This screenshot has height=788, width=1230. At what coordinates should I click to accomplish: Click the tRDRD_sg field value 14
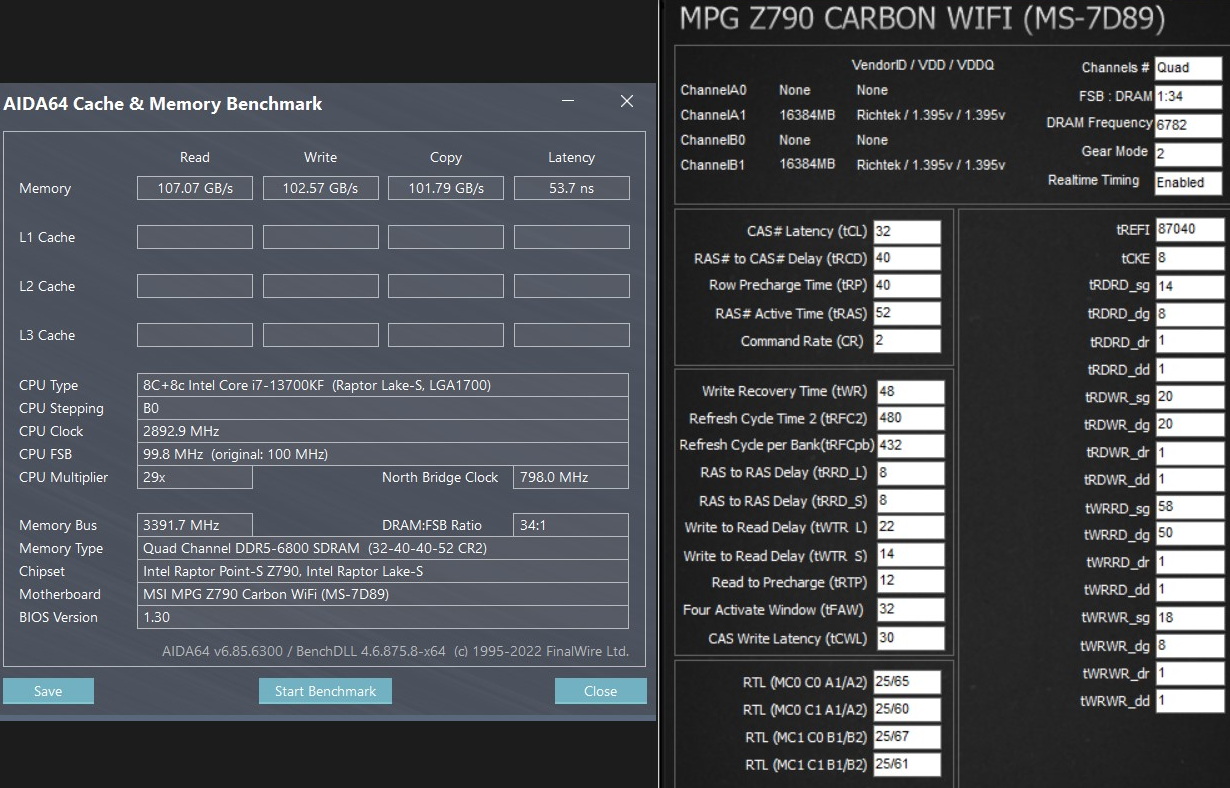click(1190, 286)
